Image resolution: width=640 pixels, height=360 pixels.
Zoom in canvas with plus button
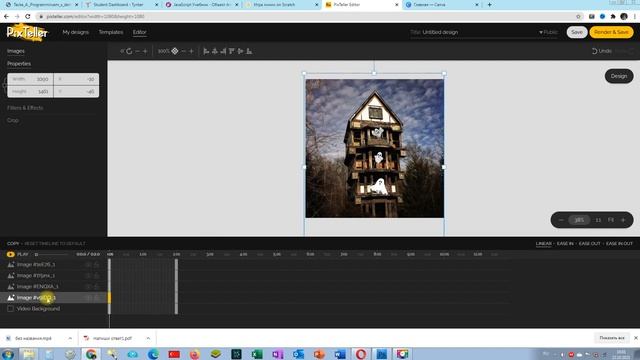[623, 220]
